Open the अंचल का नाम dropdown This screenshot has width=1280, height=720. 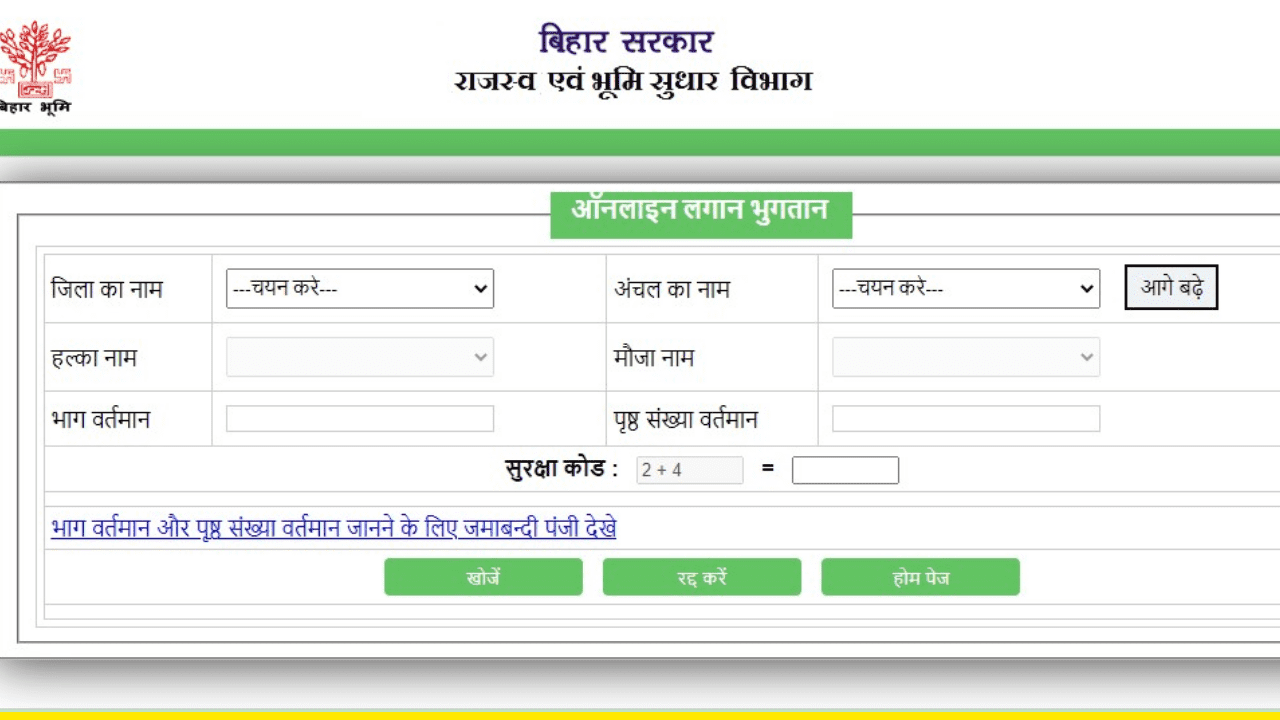(x=963, y=289)
